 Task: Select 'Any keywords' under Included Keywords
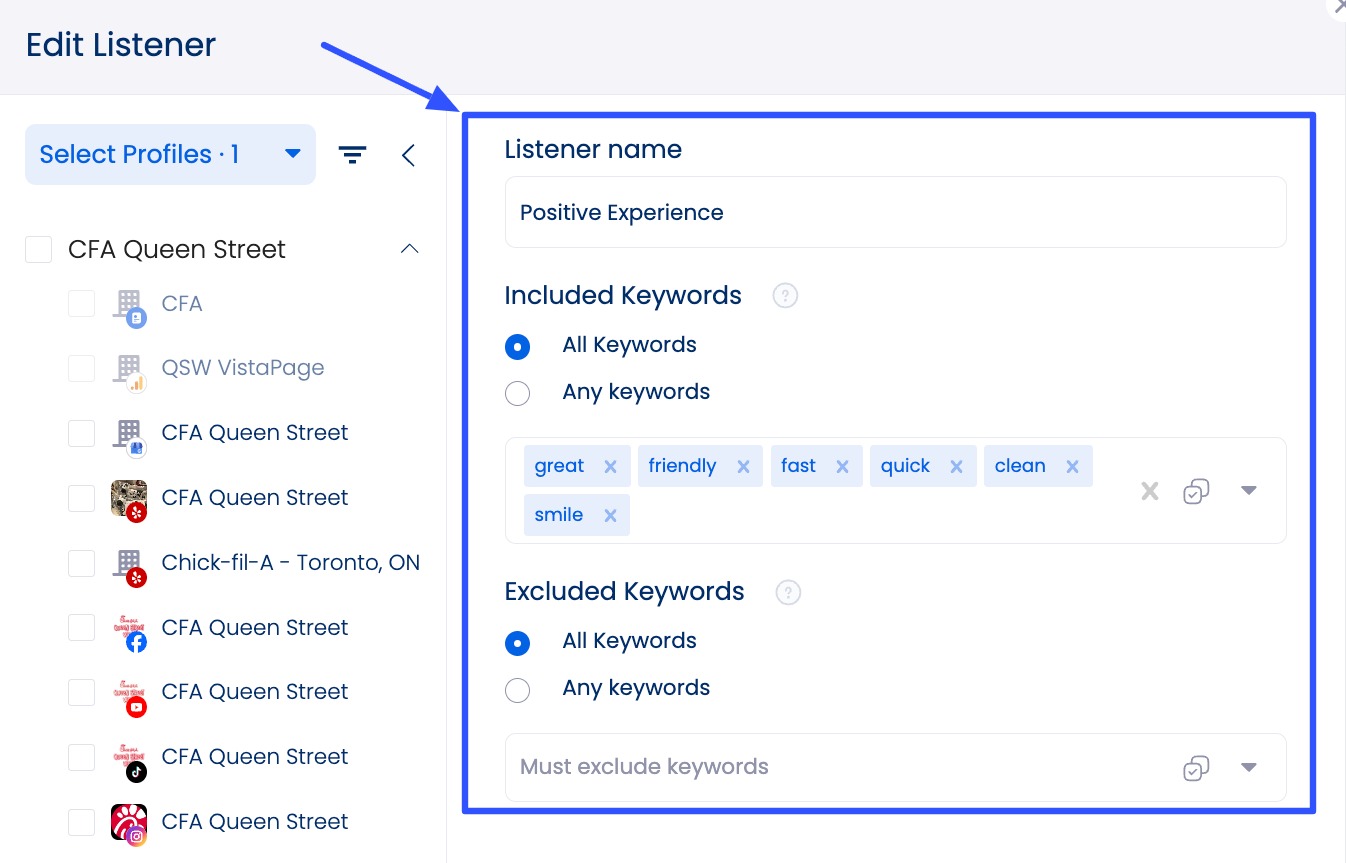518,393
